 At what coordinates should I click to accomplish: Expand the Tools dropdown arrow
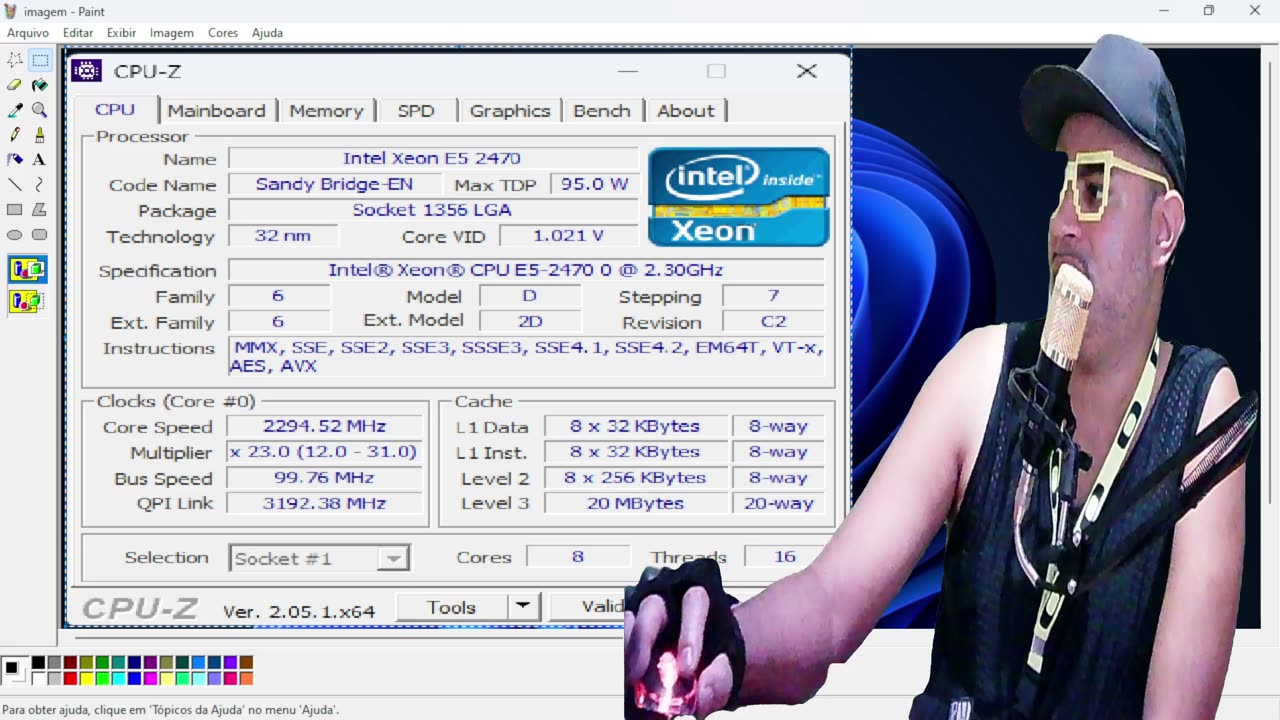click(523, 607)
